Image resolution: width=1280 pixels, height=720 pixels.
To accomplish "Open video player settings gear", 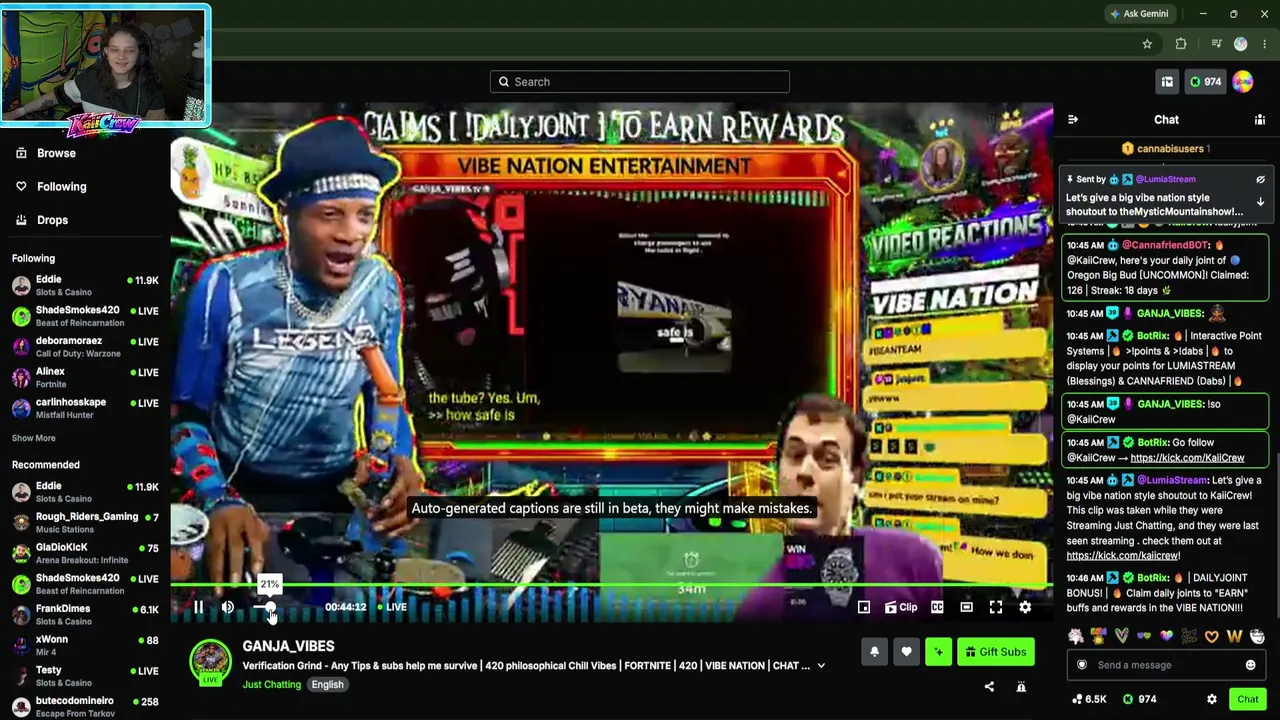I will pyautogui.click(x=1025, y=607).
